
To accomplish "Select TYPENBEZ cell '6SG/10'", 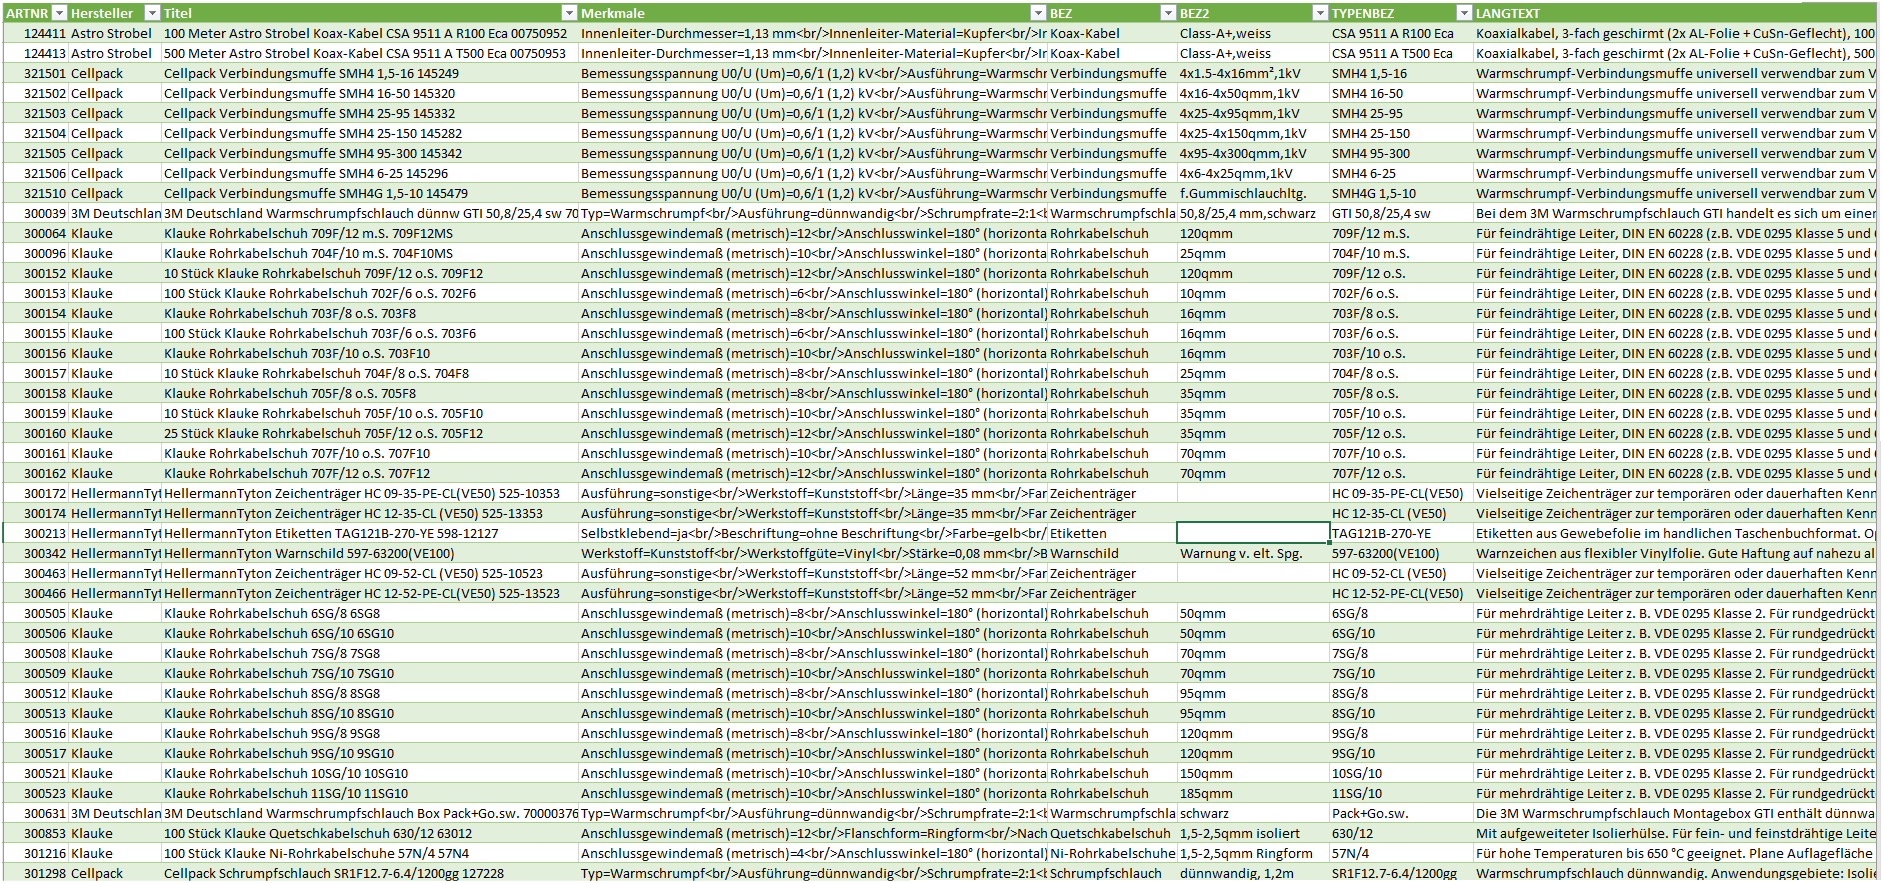I will (x=1401, y=633).
